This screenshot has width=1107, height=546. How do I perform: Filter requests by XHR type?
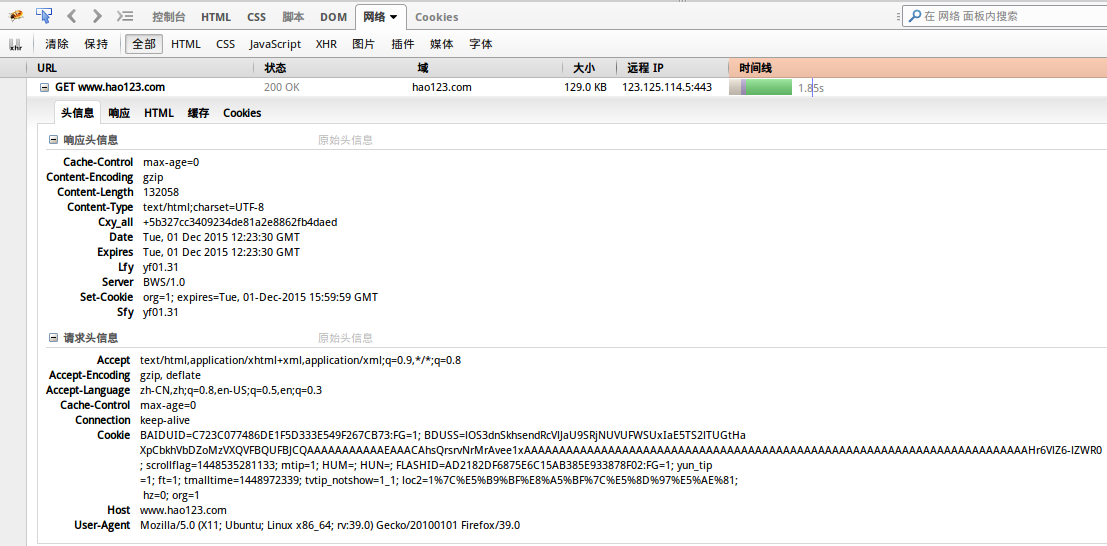326,44
